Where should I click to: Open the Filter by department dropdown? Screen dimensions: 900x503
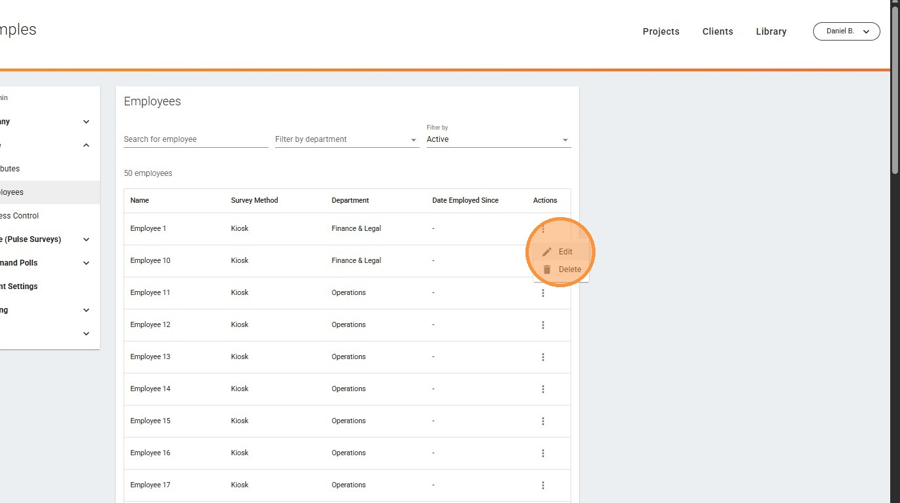(346, 140)
